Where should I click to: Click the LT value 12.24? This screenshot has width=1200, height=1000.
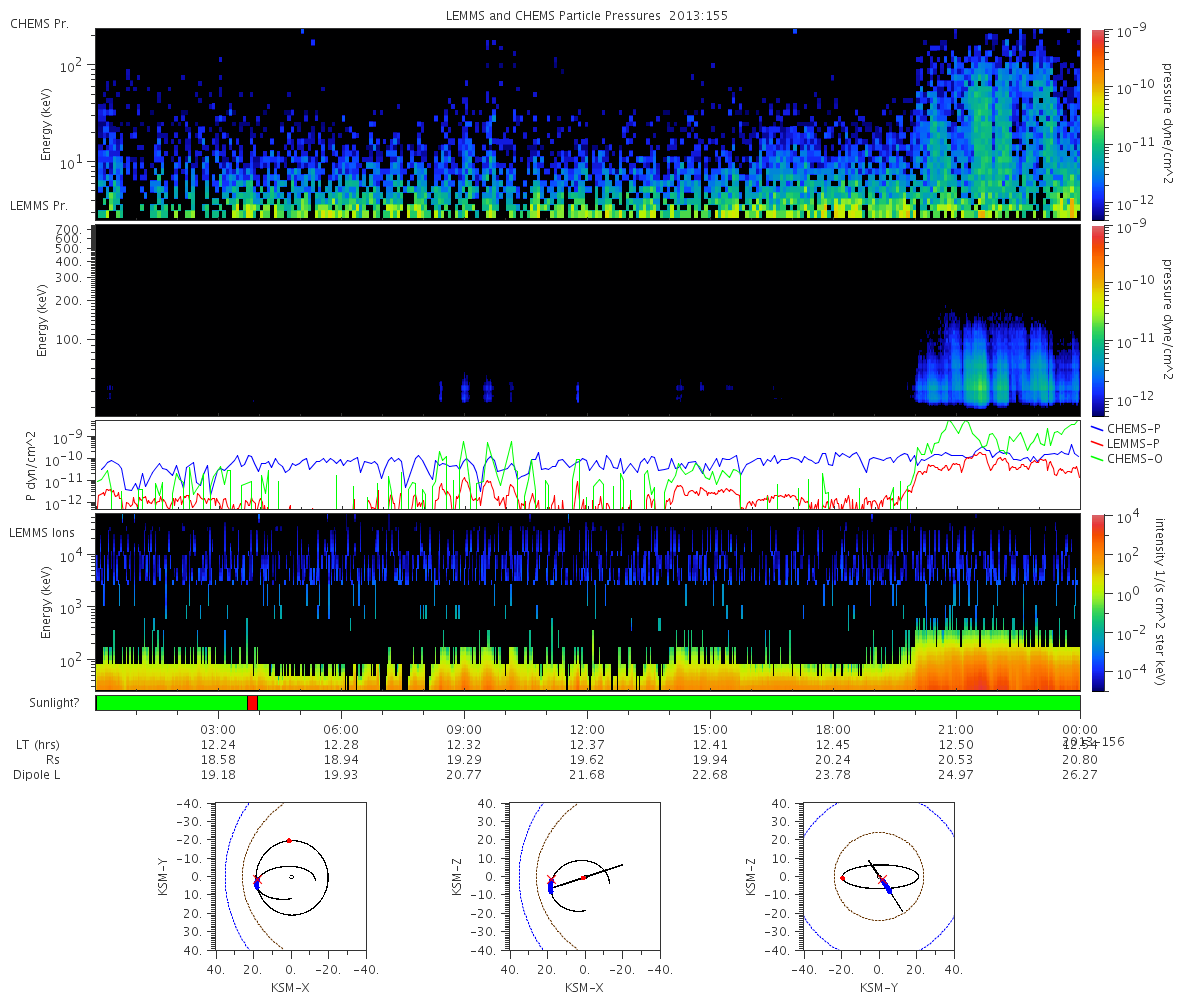(219, 745)
